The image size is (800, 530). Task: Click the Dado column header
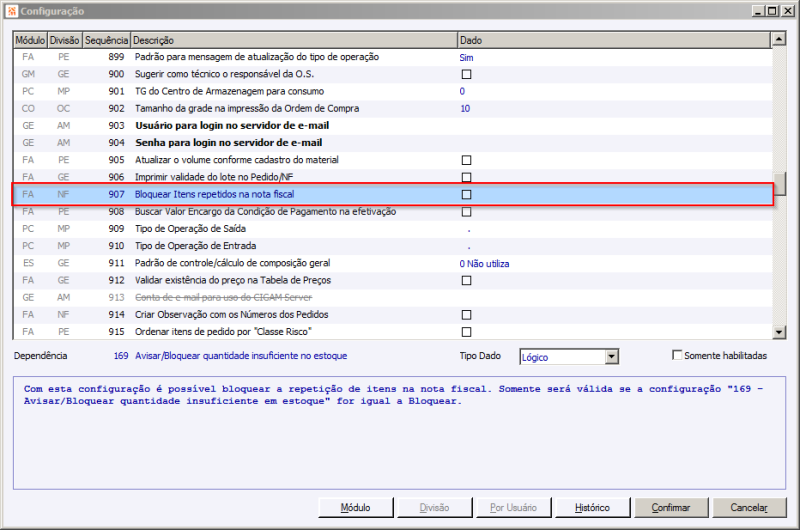click(x=614, y=40)
